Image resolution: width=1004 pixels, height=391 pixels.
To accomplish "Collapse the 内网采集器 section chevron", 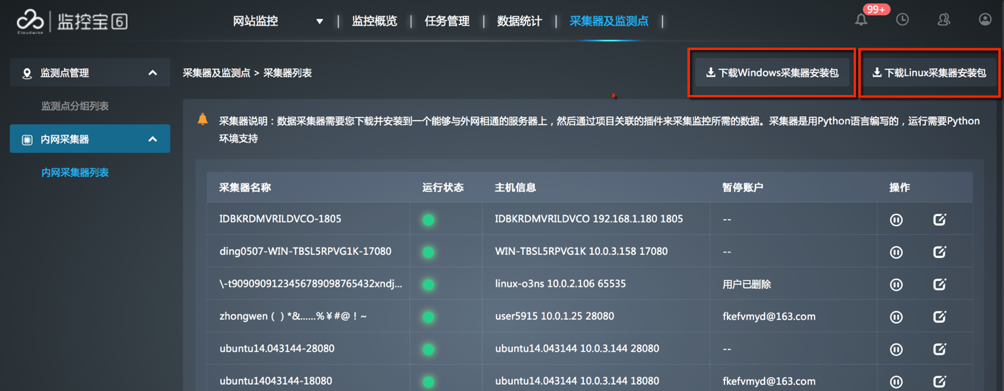I will [x=152, y=139].
